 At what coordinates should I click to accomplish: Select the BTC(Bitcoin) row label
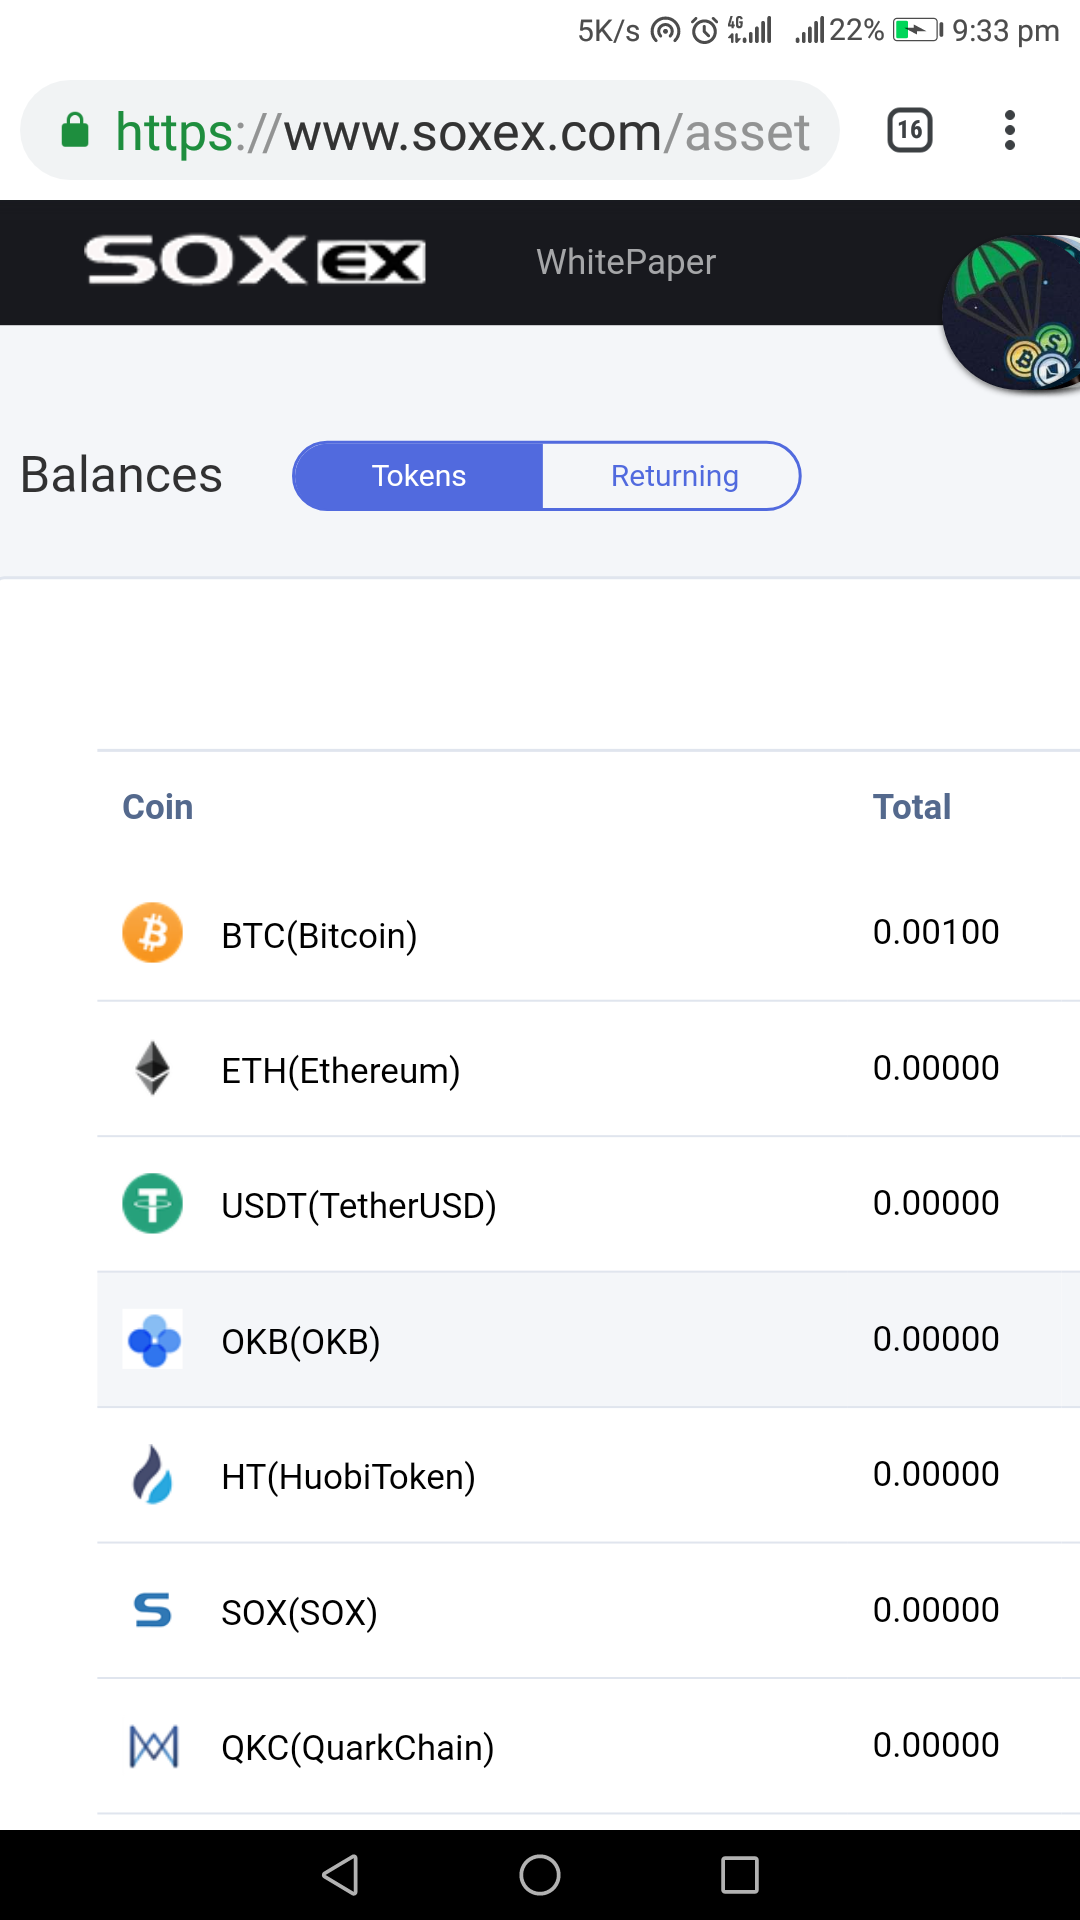click(x=319, y=936)
